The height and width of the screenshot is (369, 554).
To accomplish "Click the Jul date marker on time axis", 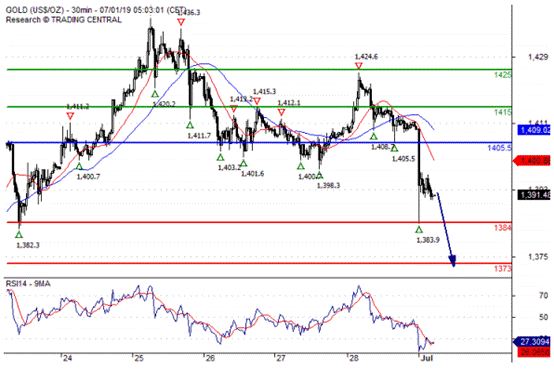I will pos(427,358).
